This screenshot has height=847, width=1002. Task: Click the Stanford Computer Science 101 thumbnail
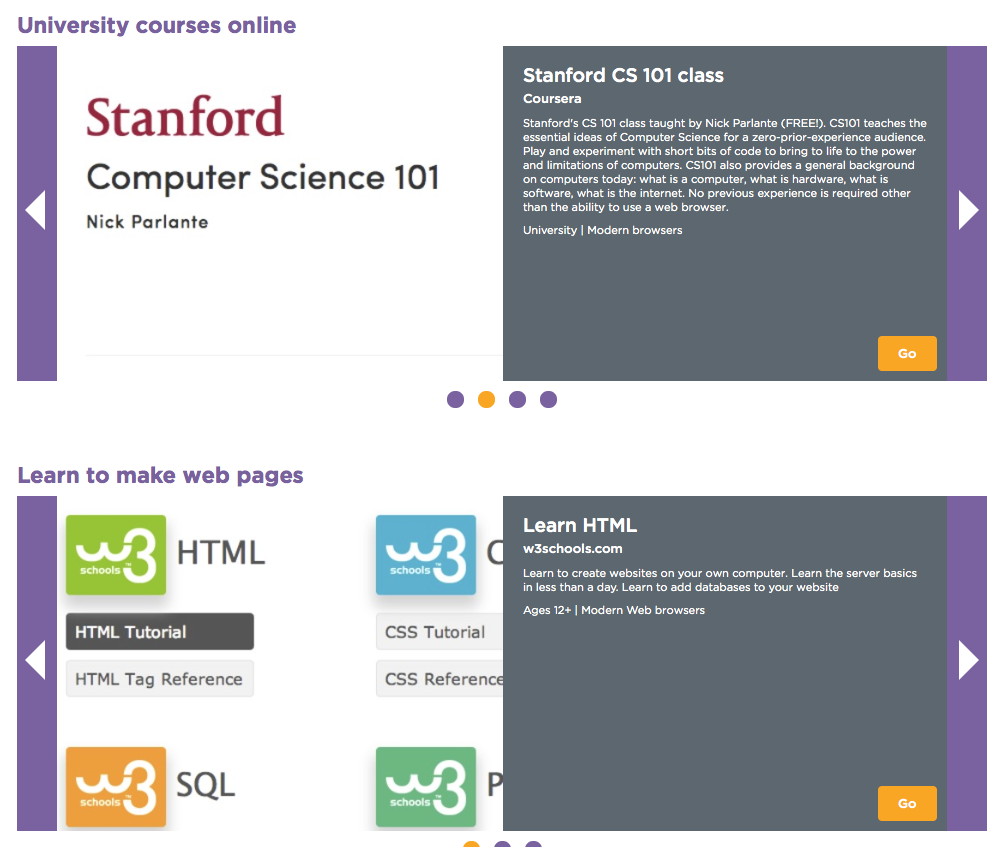[x=280, y=213]
